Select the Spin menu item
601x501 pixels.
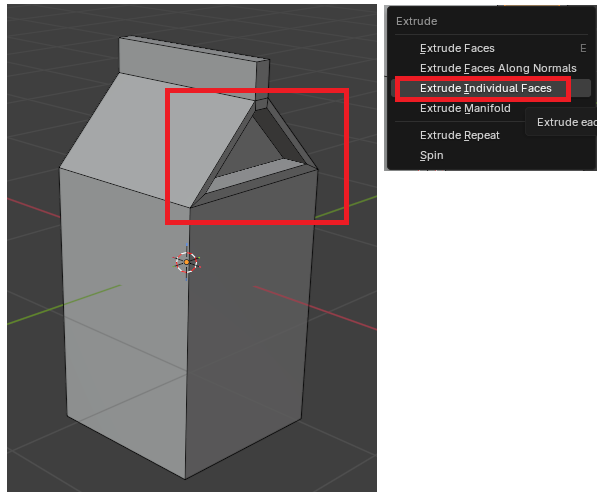point(432,155)
